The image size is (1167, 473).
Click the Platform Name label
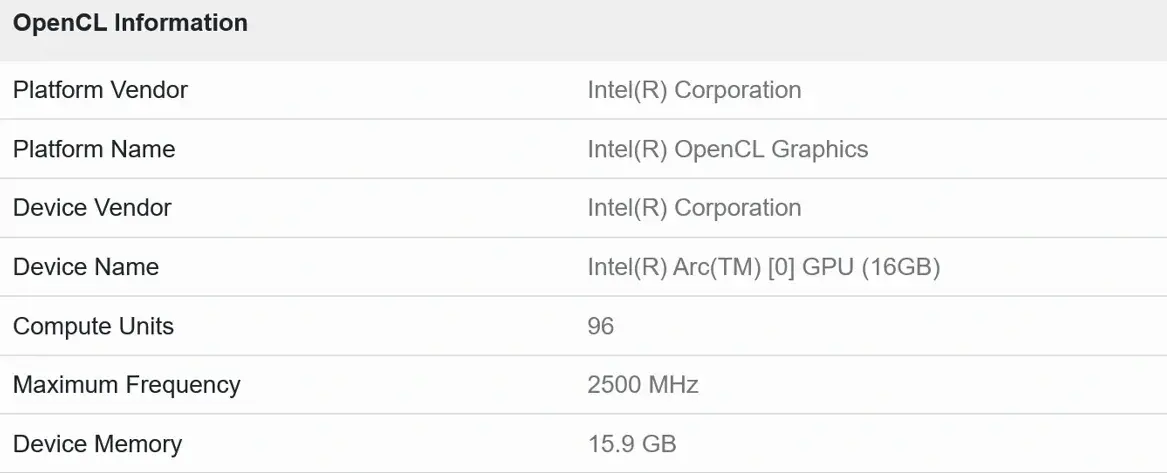click(x=94, y=149)
